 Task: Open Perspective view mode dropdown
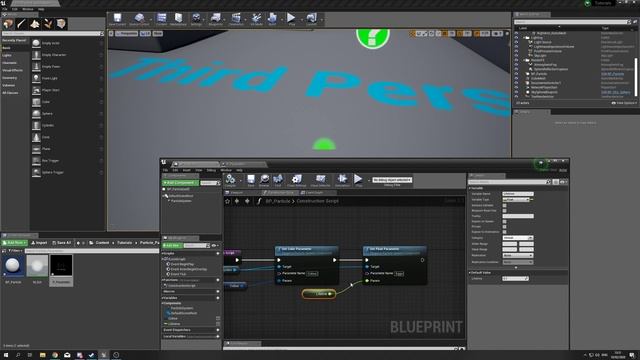127,33
